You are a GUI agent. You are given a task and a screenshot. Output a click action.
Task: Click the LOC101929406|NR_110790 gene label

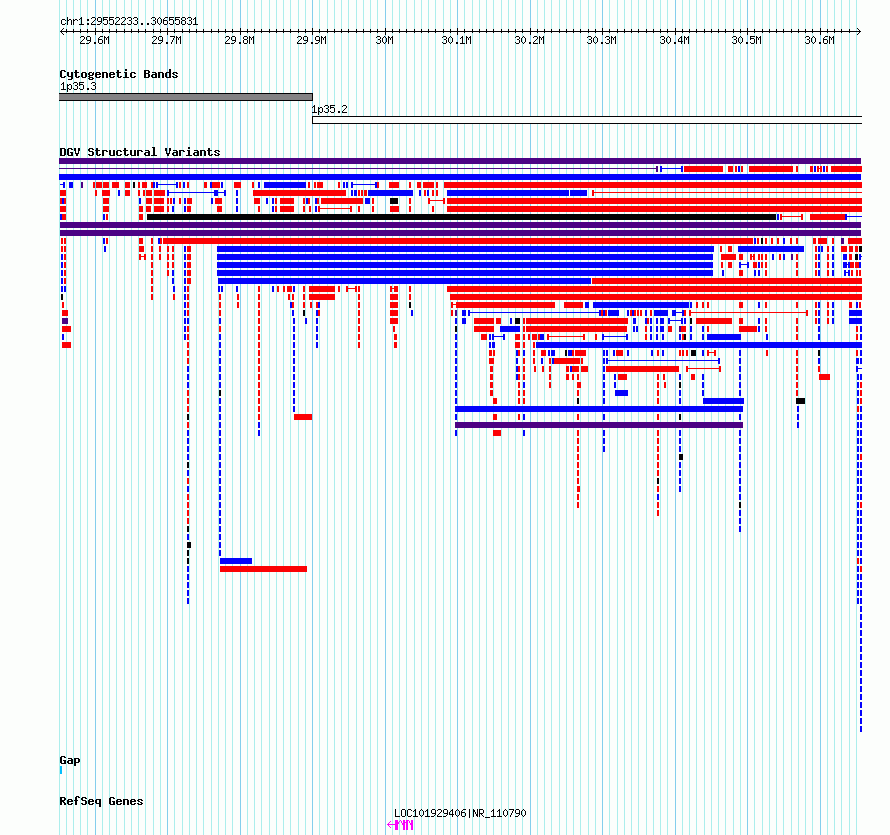click(460, 813)
